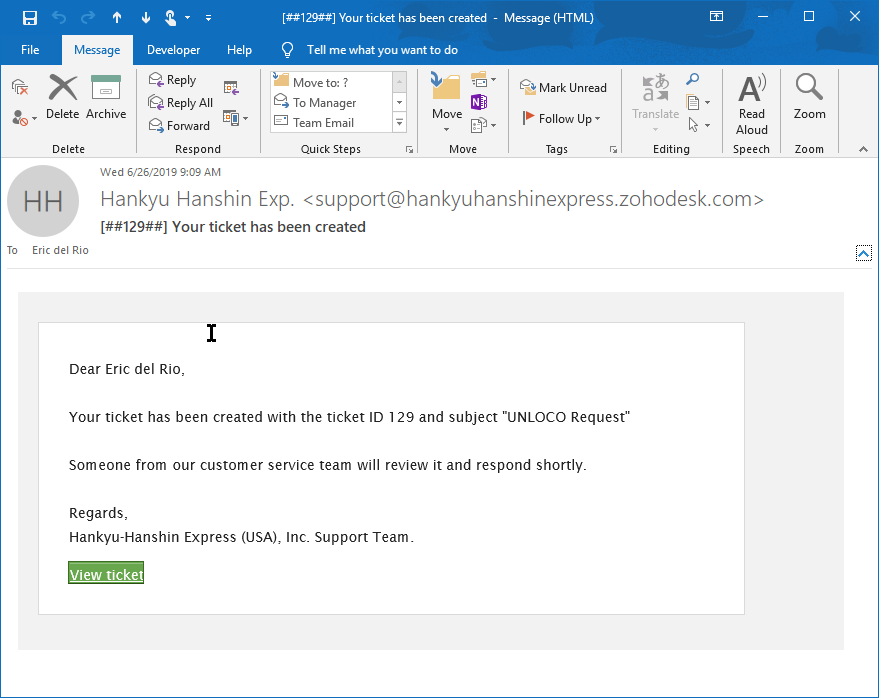Click sender name Hankyu Hanshin Exp.
The width and height of the screenshot is (879, 698).
197,199
